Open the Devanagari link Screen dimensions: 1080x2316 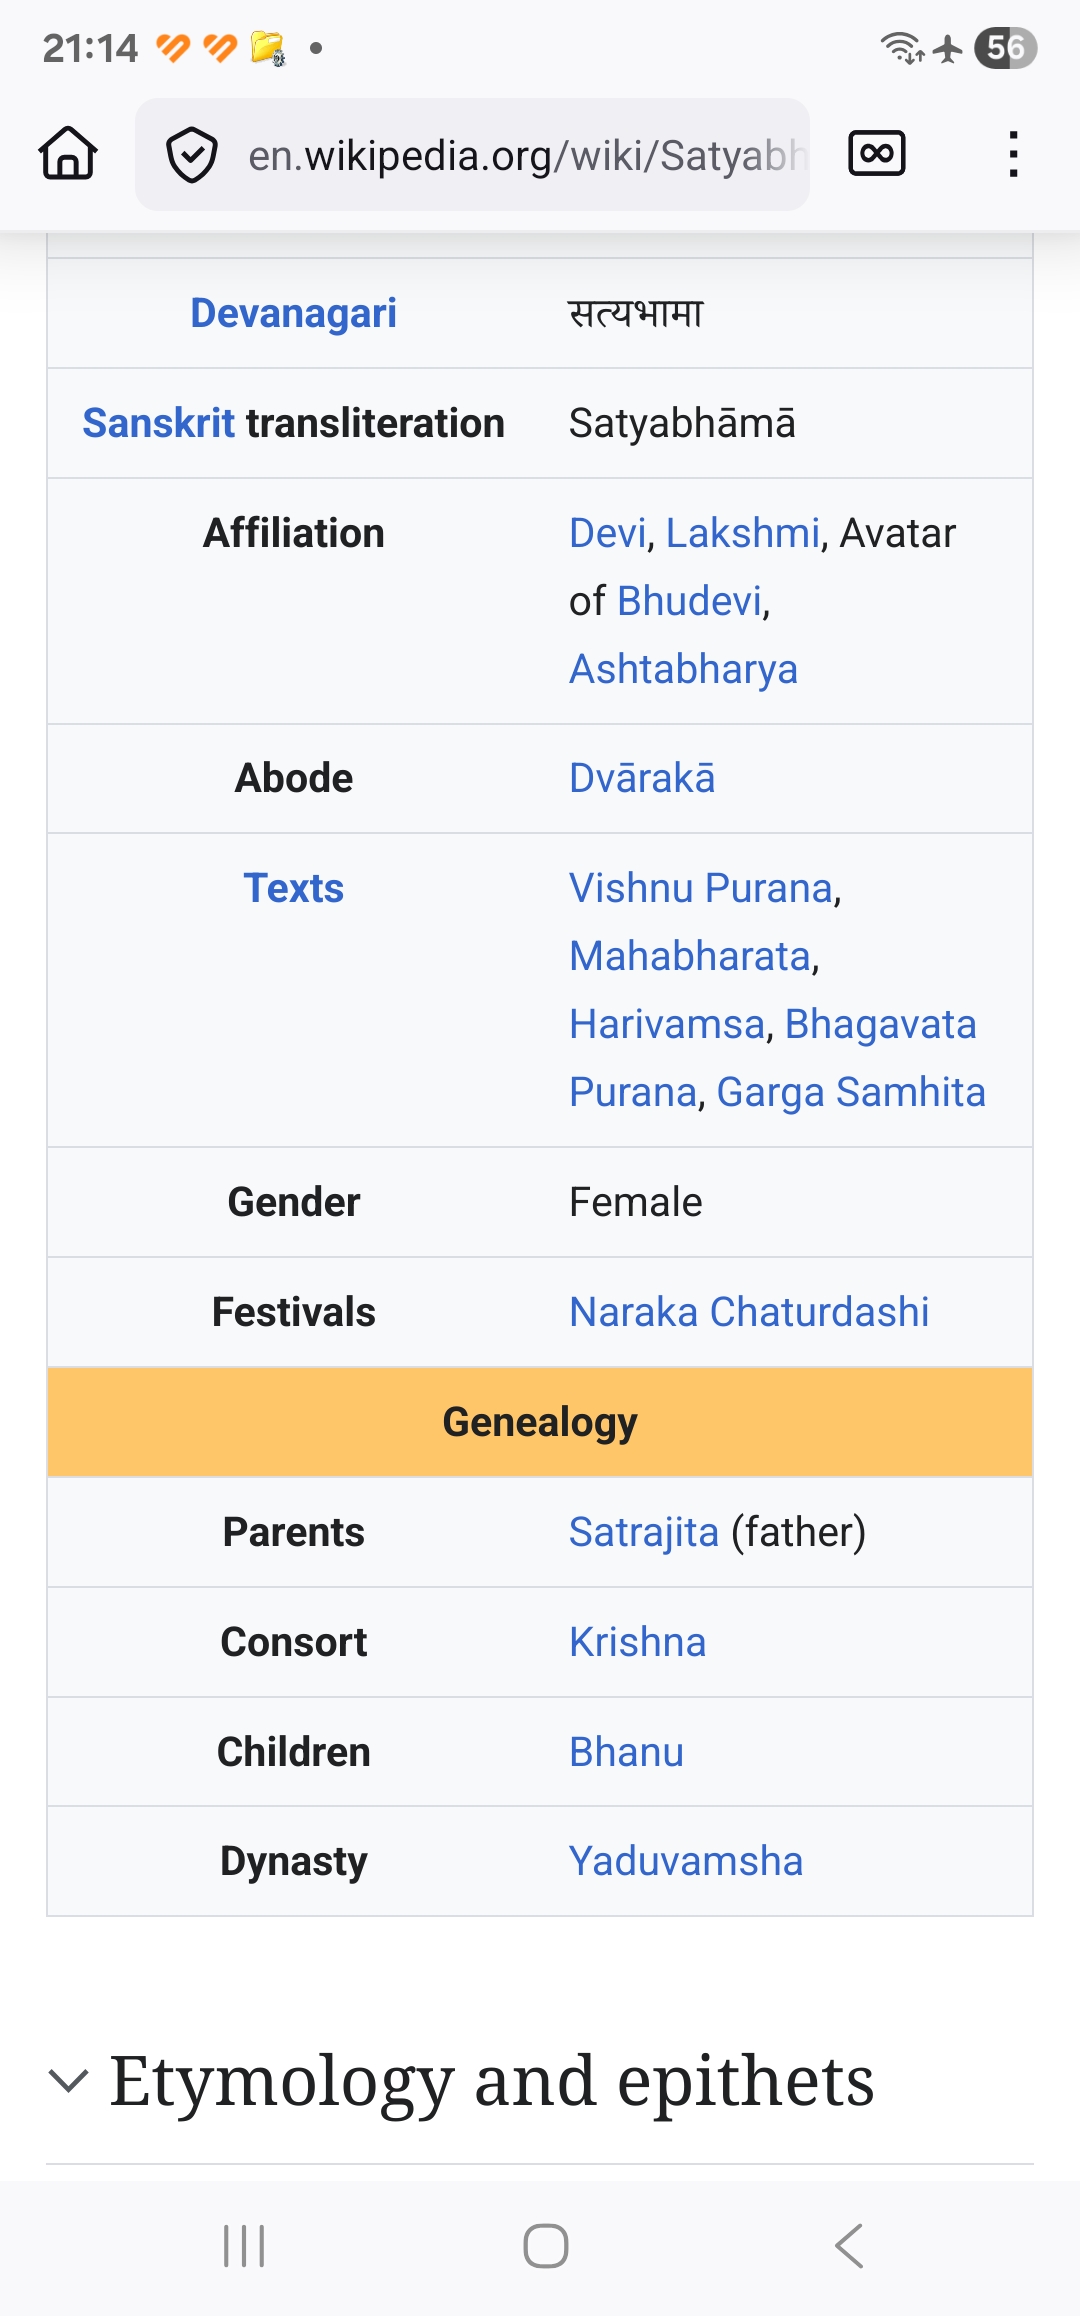(x=293, y=313)
